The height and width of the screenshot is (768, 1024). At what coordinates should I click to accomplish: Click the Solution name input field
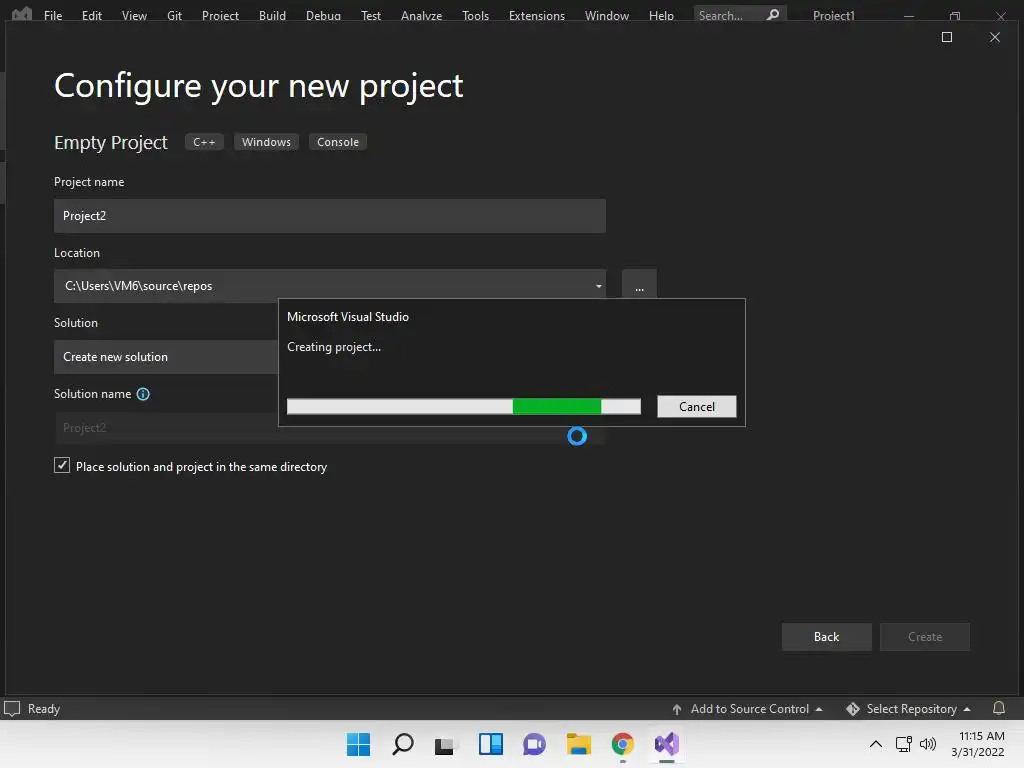330,428
